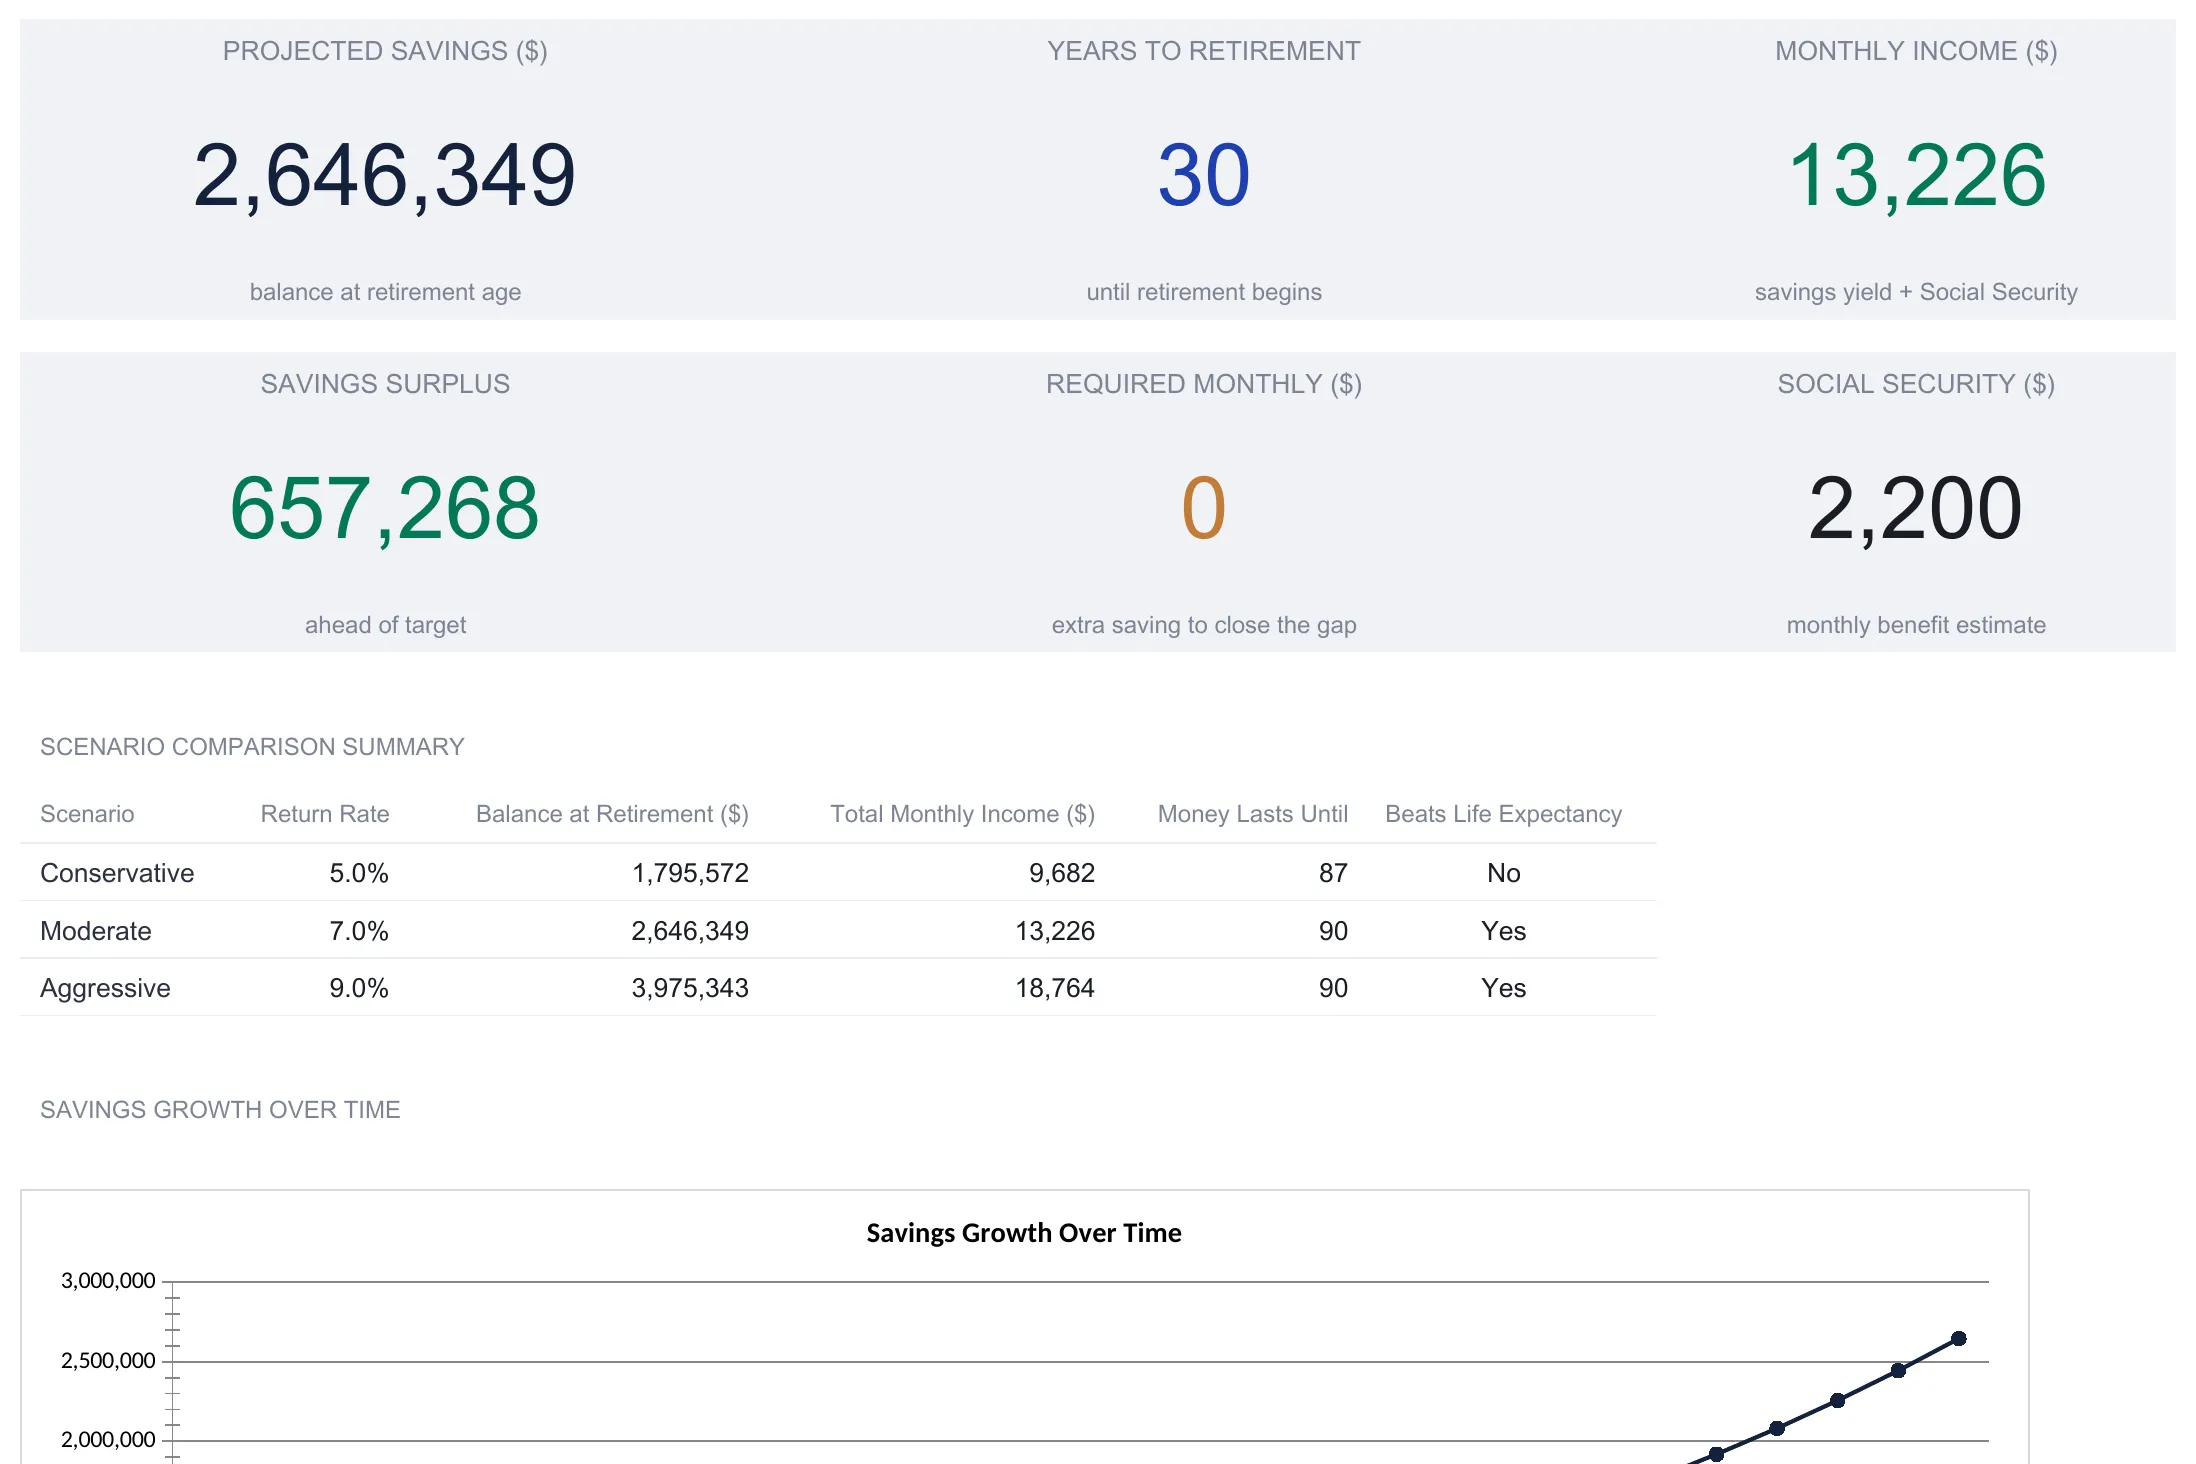This screenshot has width=2196, height=1464.
Task: Click the 87 money-lasts-until cell
Action: click(x=1333, y=873)
